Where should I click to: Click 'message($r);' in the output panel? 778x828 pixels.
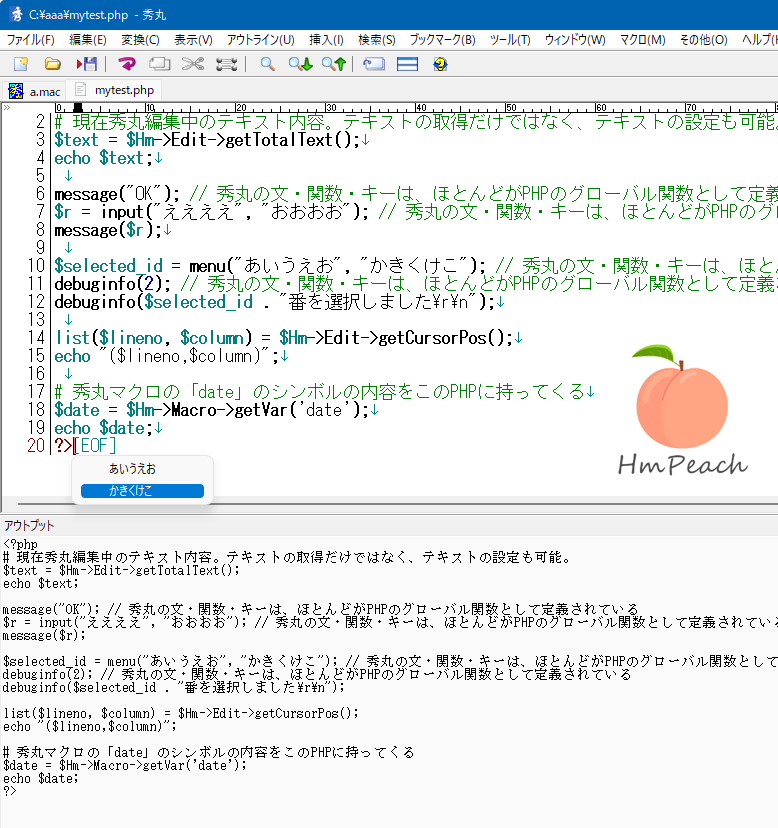(x=44, y=635)
